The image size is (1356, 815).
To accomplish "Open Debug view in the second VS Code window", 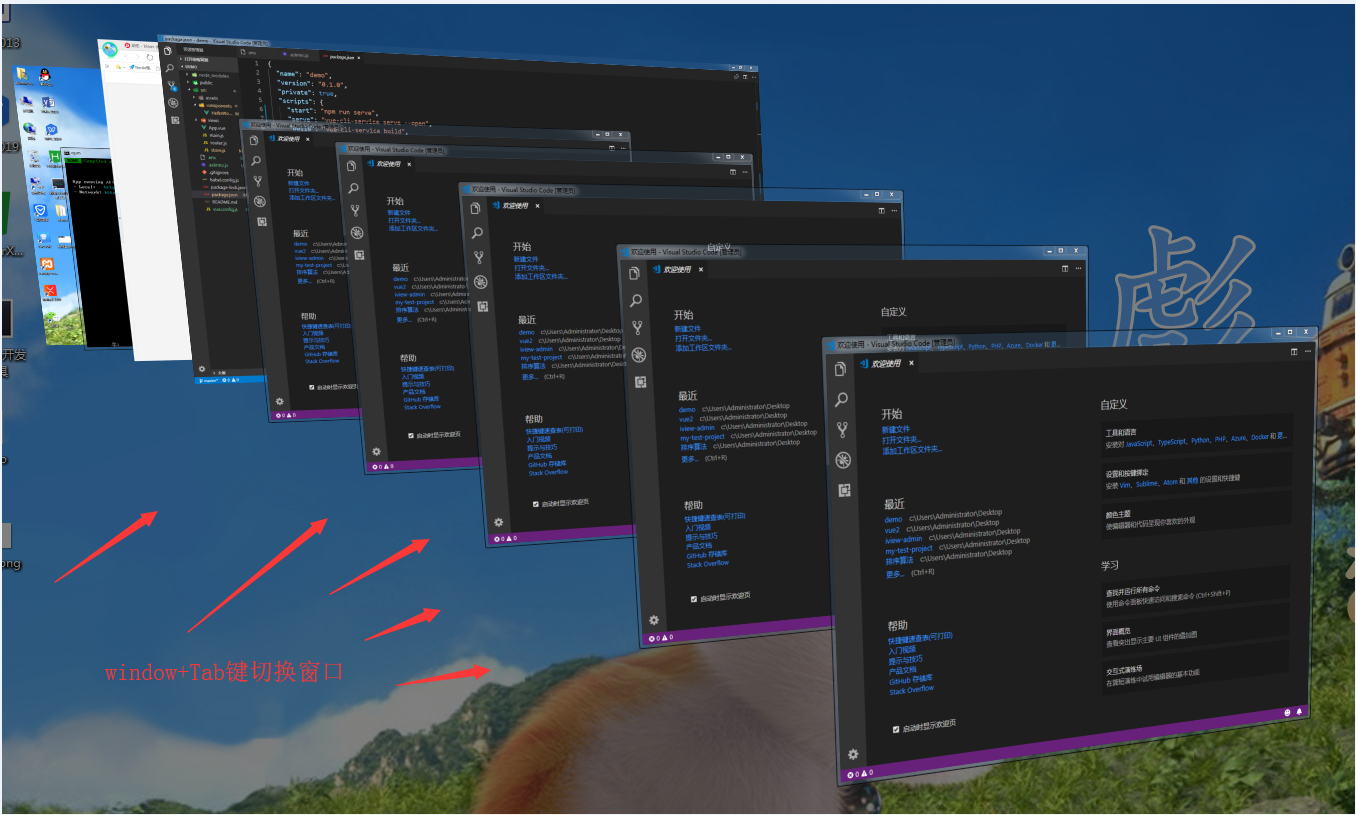I will pyautogui.click(x=639, y=354).
